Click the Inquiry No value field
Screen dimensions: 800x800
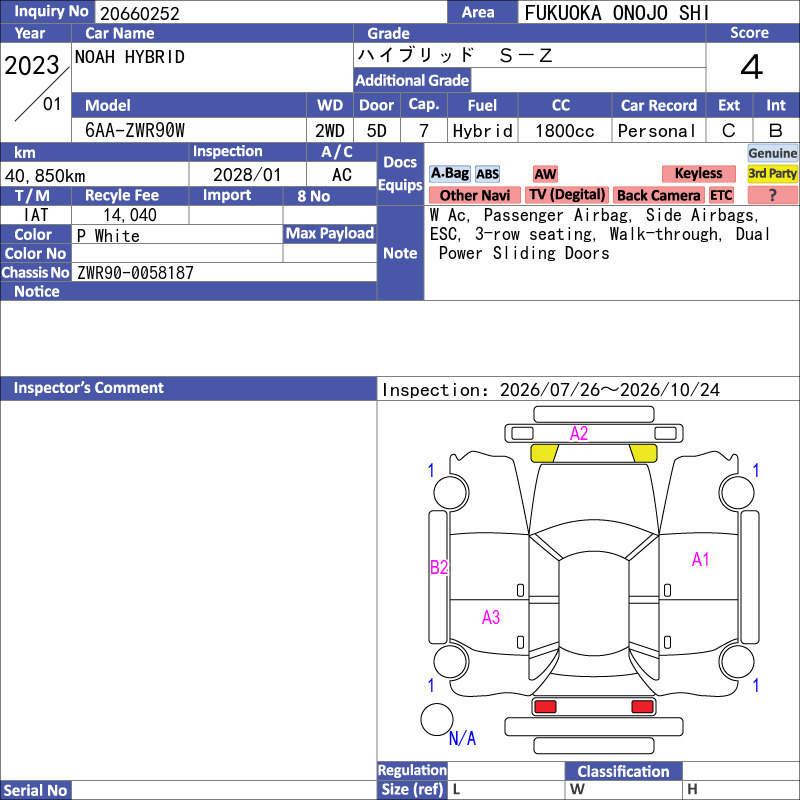pos(271,13)
